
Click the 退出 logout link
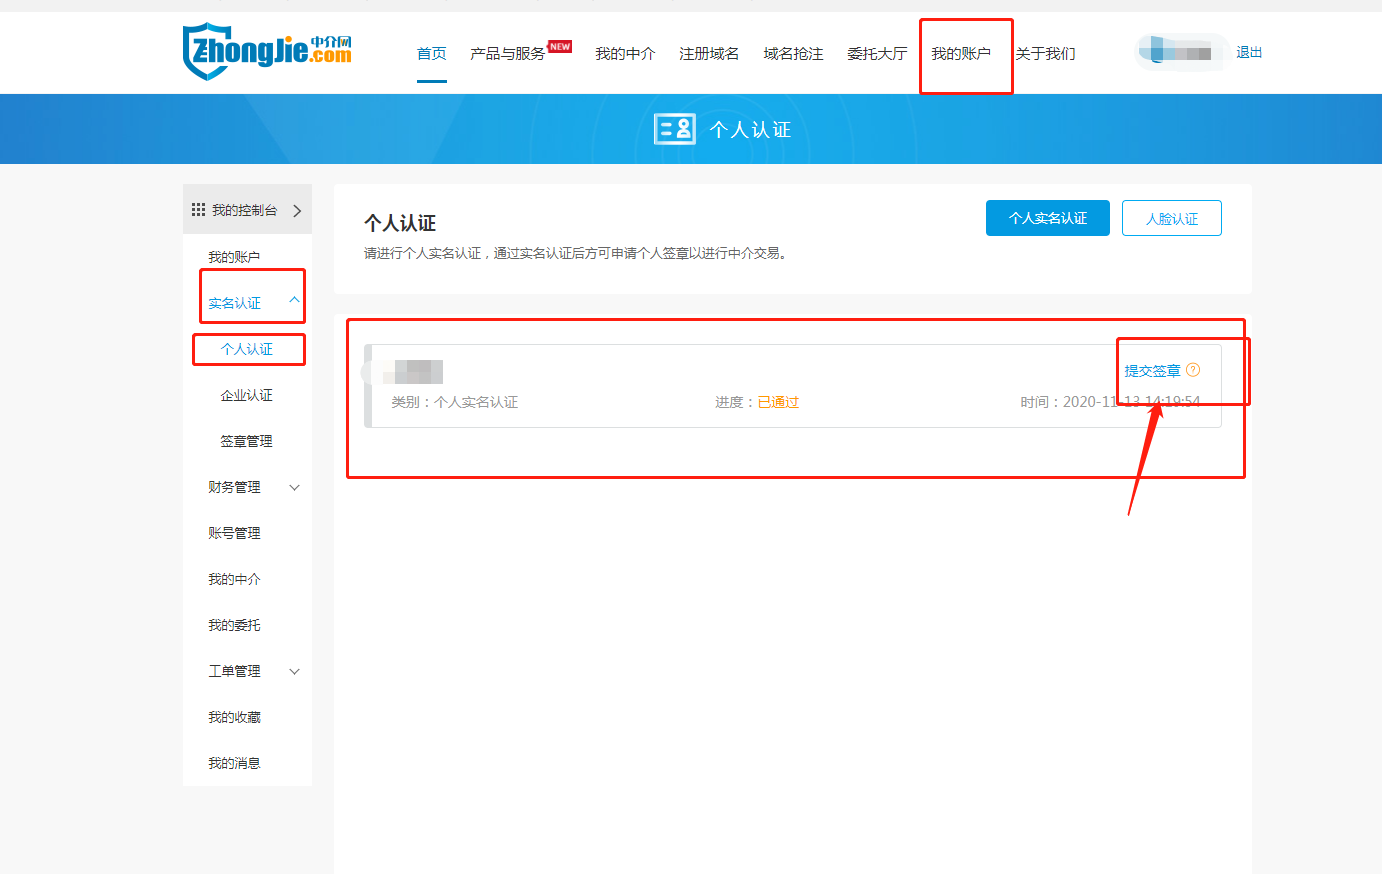pyautogui.click(x=1249, y=52)
